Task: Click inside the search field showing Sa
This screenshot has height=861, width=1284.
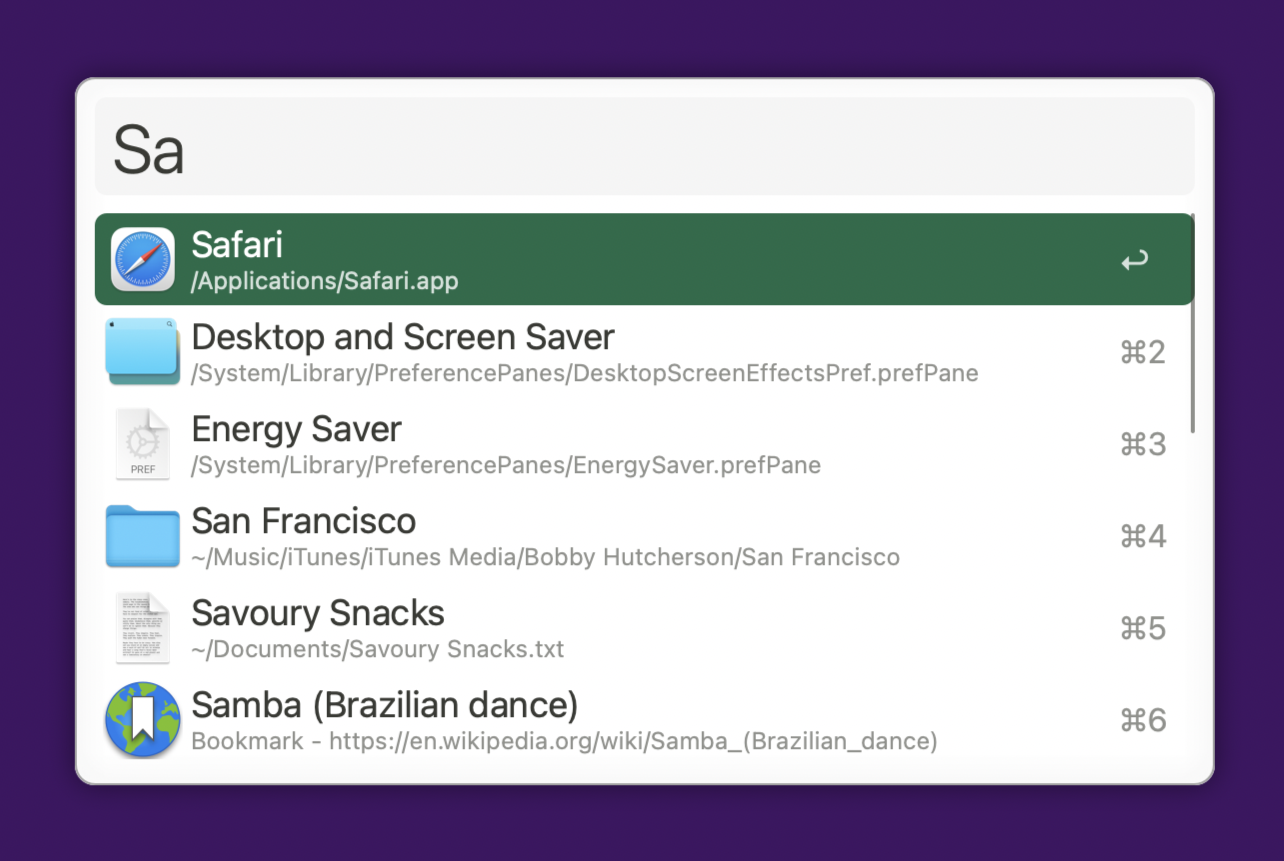Action: [x=643, y=146]
